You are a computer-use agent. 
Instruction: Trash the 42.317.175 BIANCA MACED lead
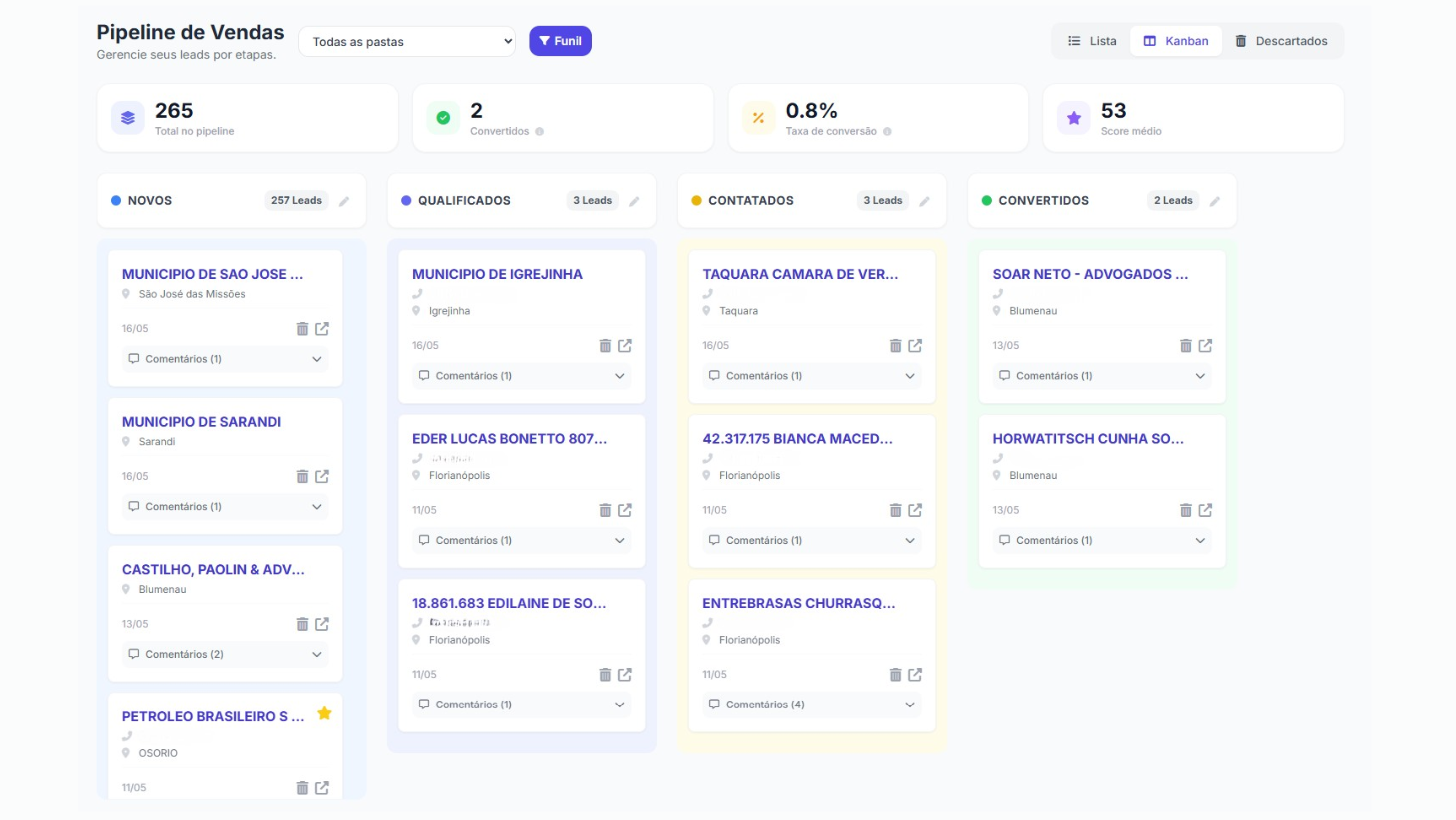895,510
